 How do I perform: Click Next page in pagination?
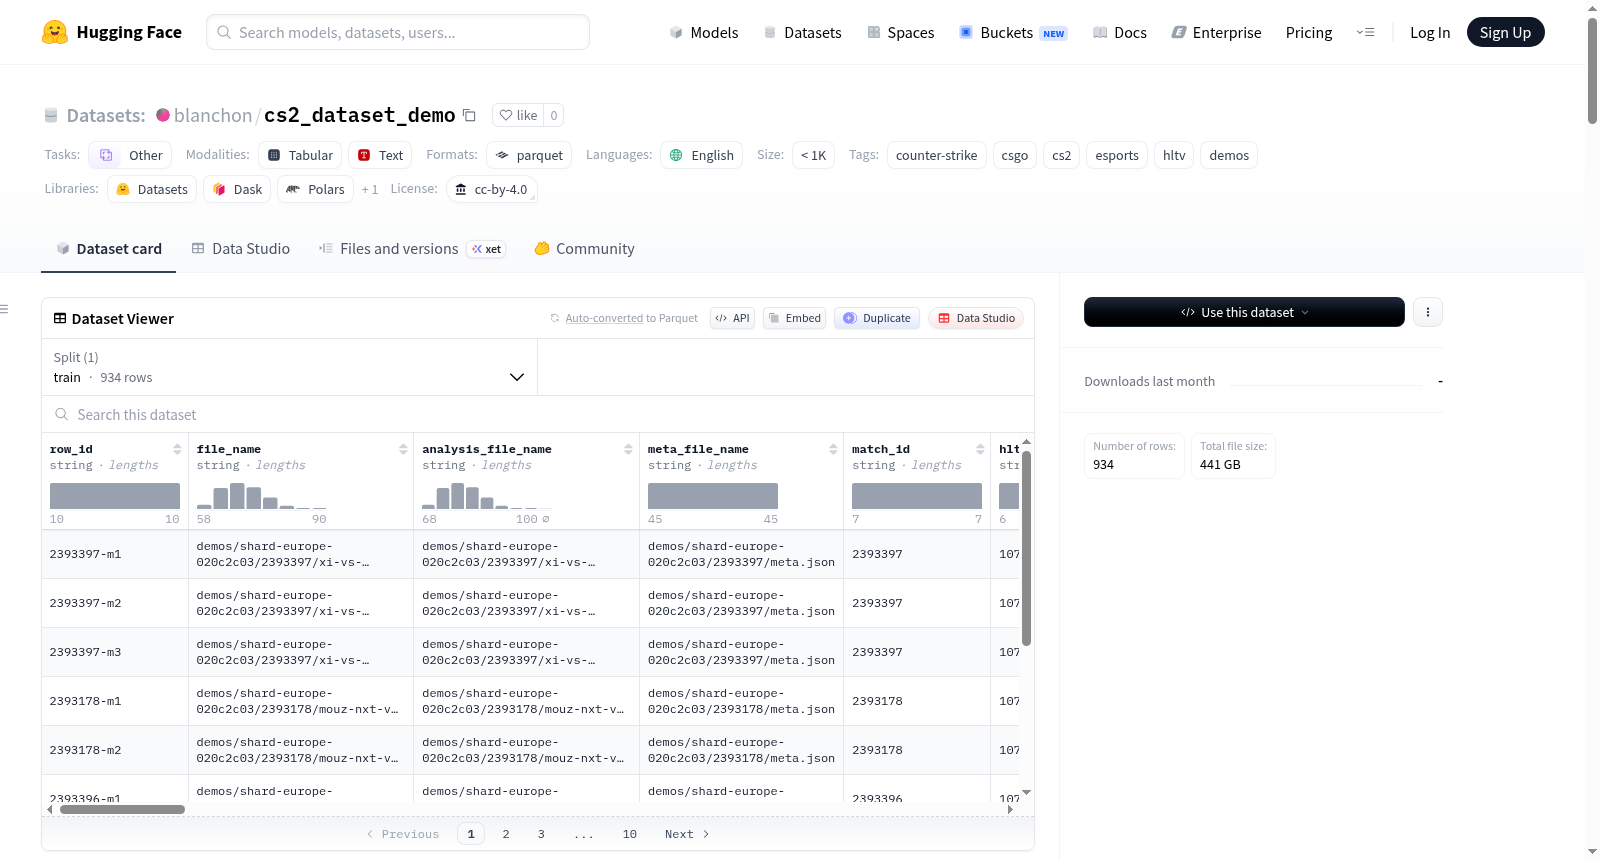coord(687,834)
